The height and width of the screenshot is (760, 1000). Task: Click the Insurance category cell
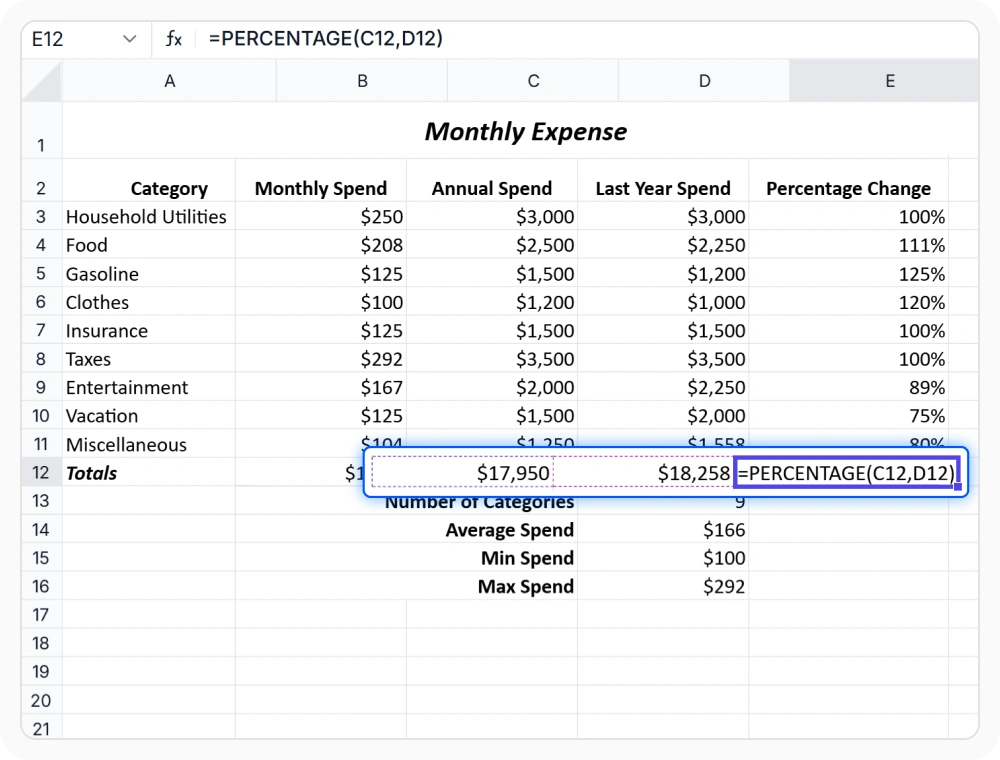(x=149, y=330)
